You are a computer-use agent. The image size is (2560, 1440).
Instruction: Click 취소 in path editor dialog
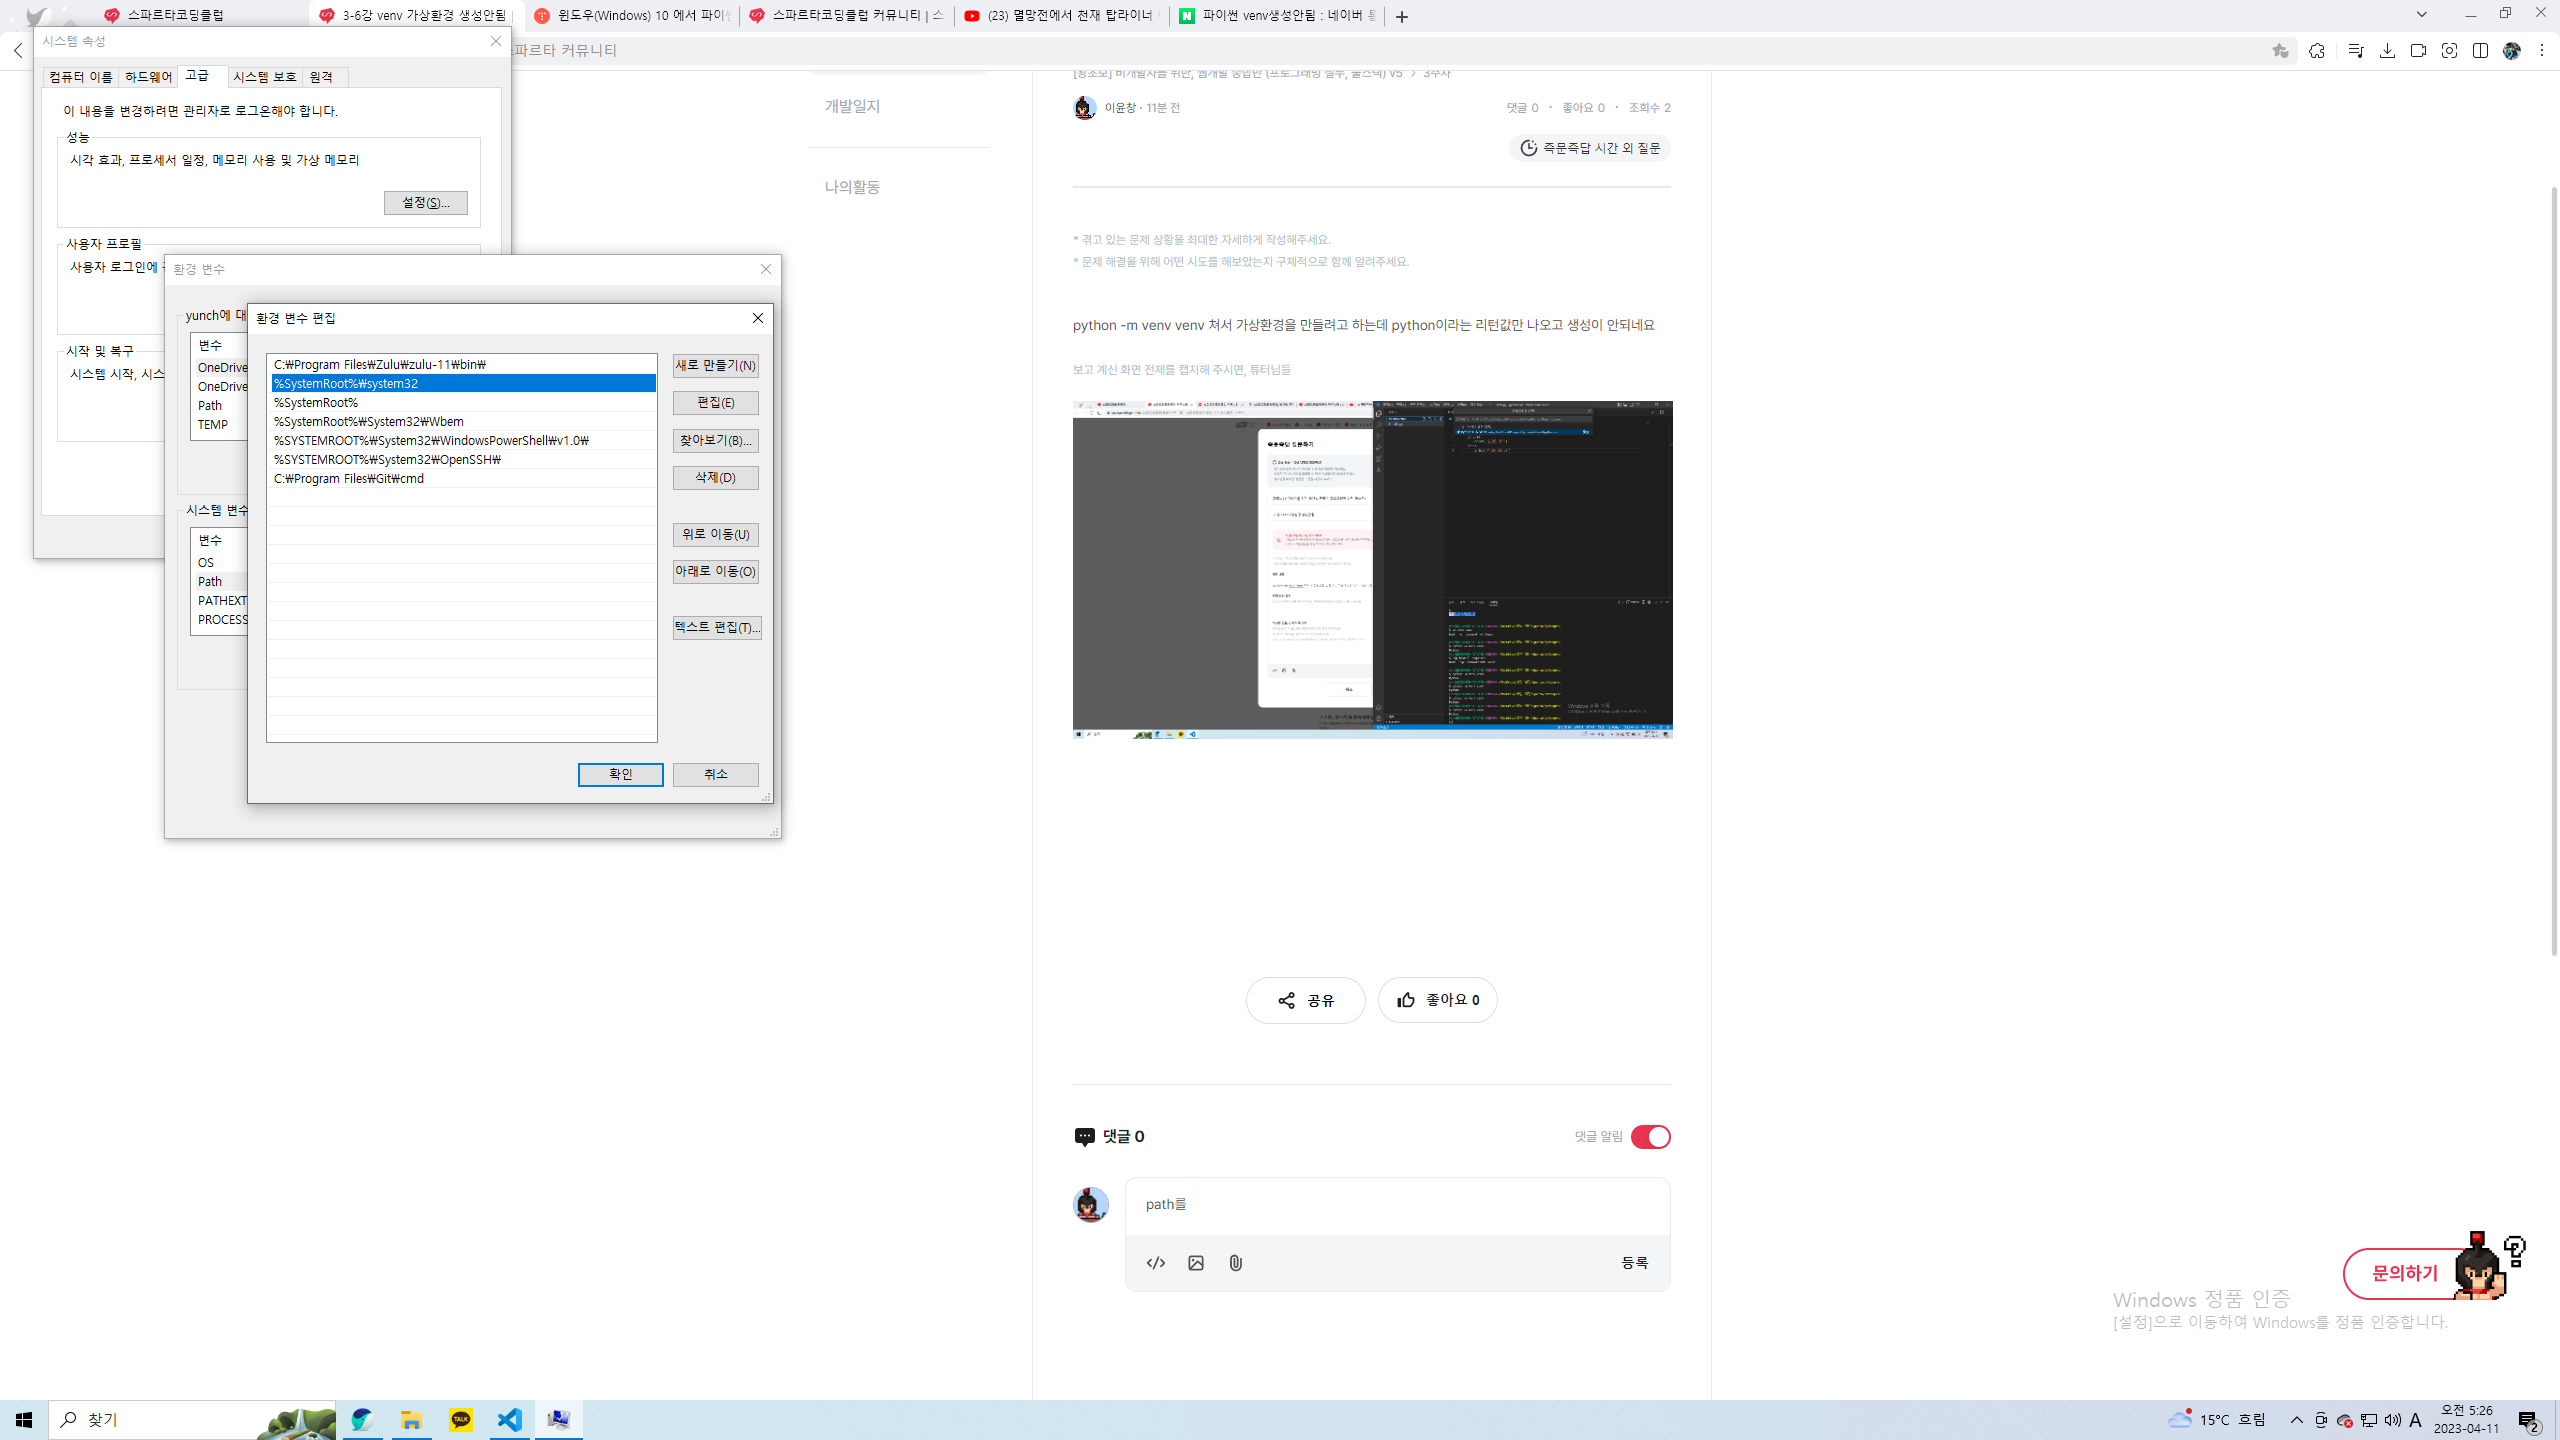coord(716,775)
